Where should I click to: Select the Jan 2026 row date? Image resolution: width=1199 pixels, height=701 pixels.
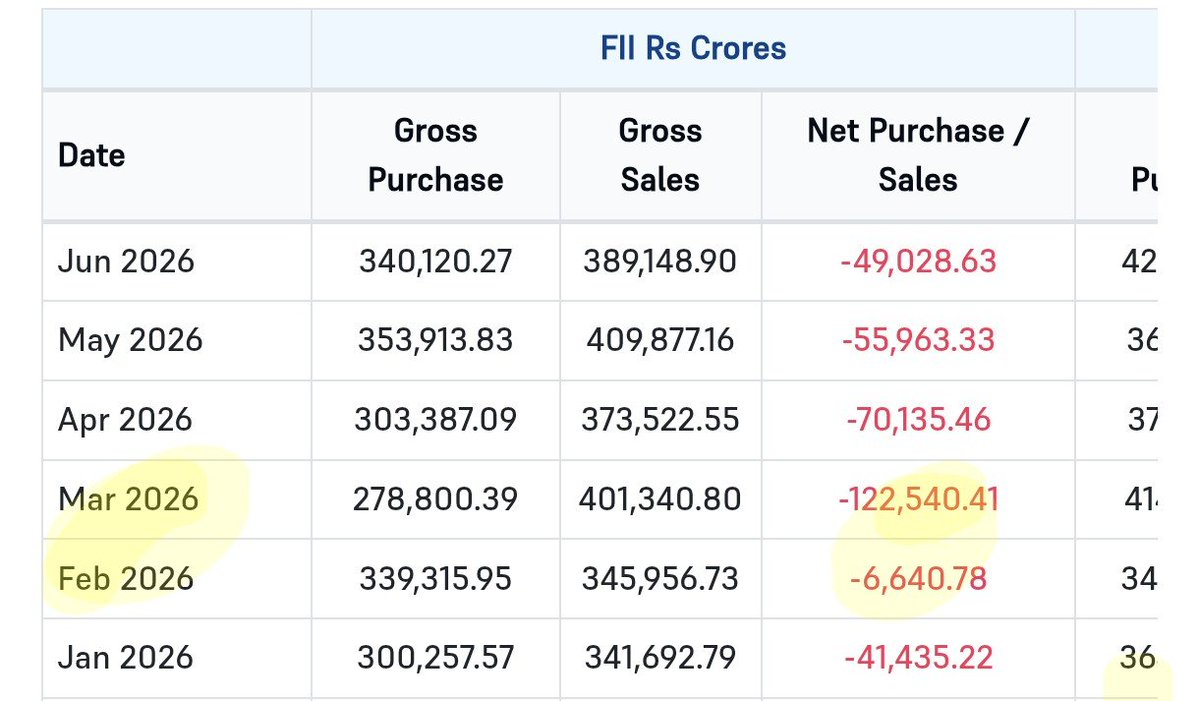pyautogui.click(x=125, y=657)
